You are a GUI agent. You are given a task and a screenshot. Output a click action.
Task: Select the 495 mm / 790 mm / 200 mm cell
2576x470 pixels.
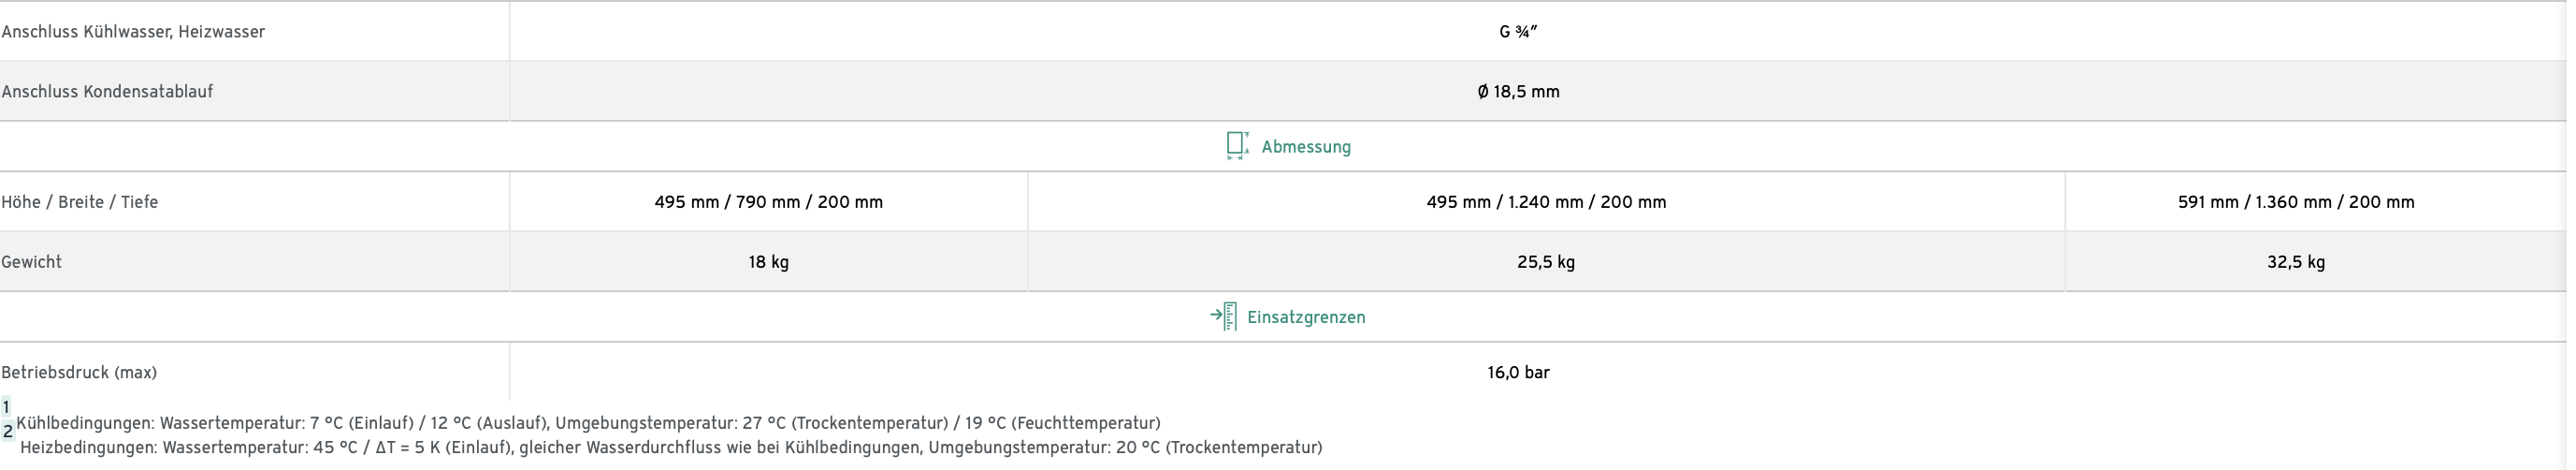pyautogui.click(x=768, y=202)
